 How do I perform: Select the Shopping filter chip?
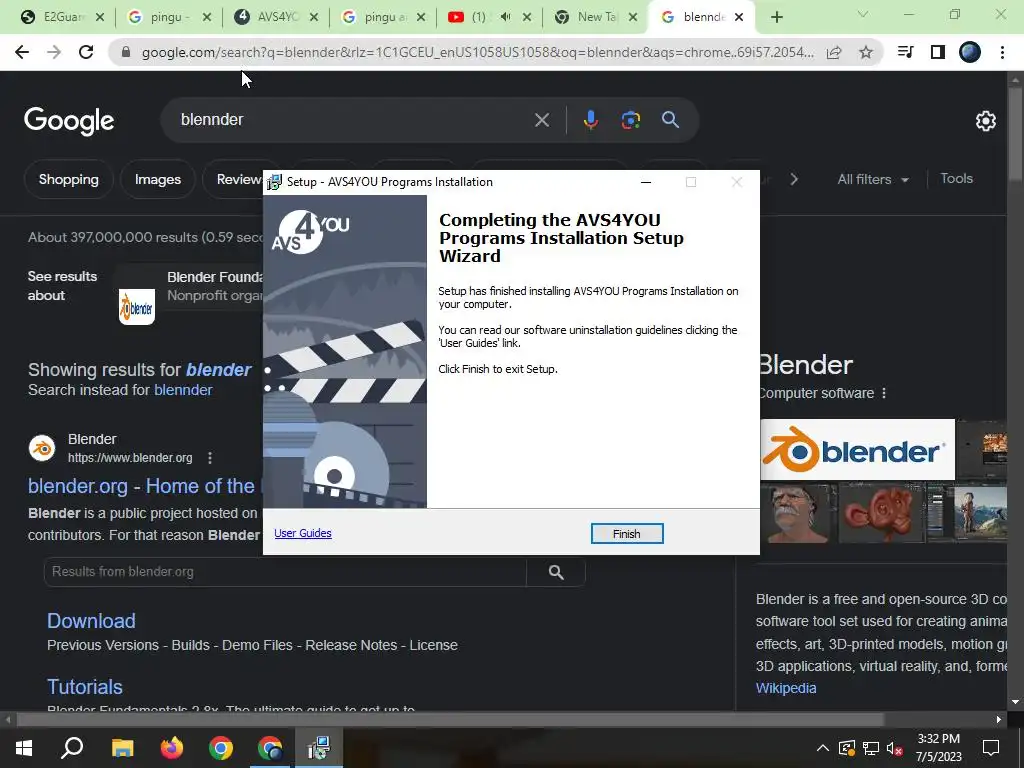[x=69, y=180]
